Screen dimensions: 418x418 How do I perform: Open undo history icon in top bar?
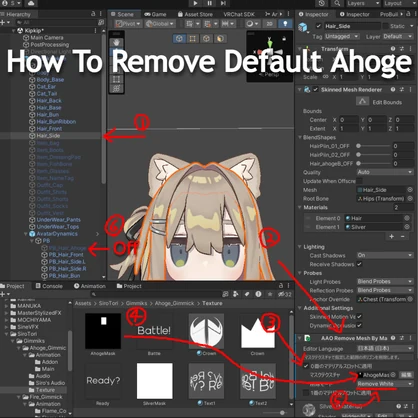click(x=321, y=3)
